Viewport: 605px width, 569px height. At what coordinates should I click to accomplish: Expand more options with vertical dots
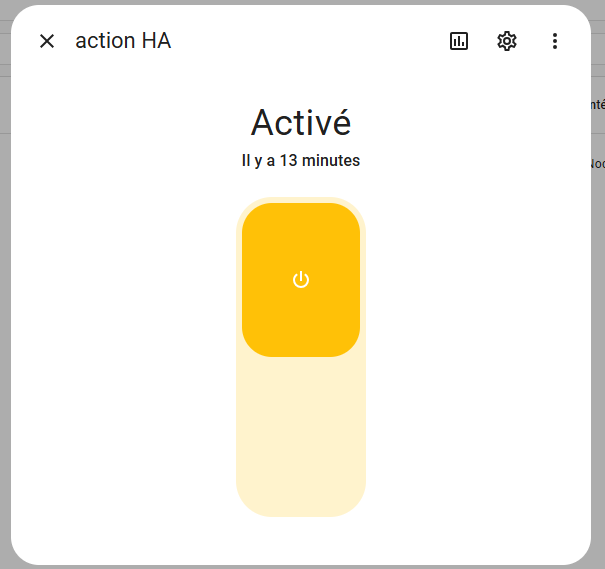555,41
